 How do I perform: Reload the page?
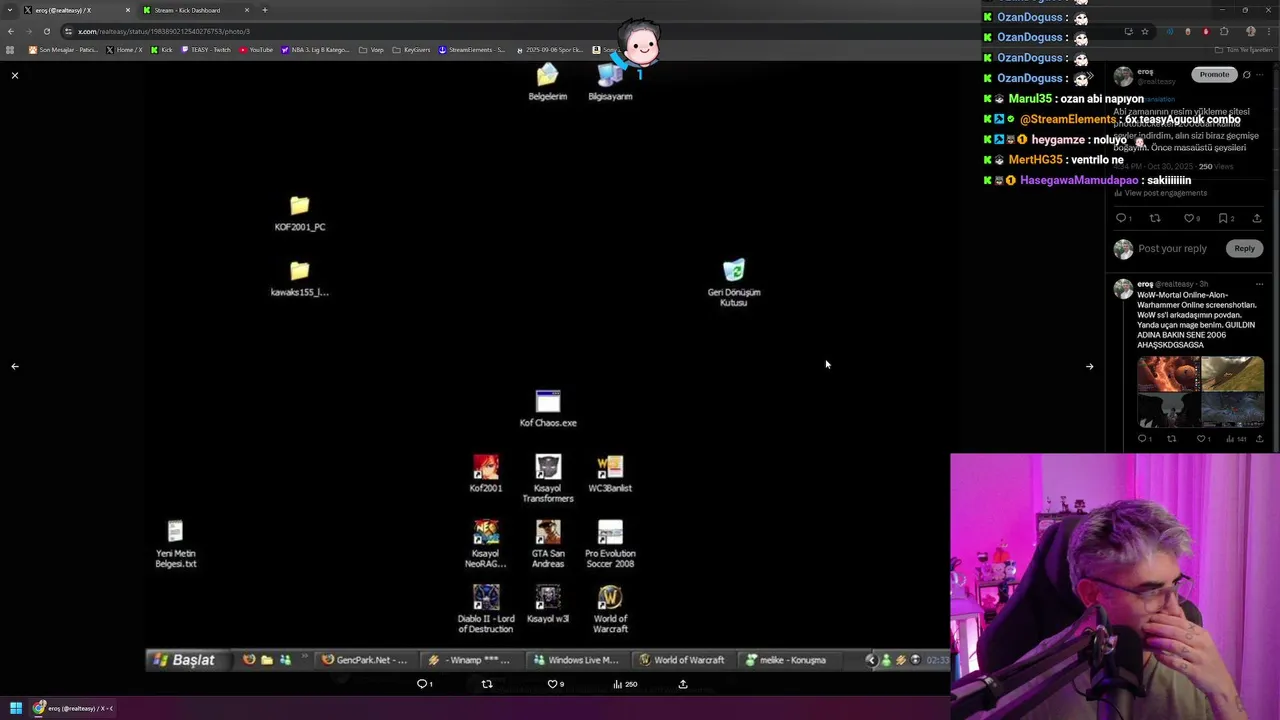(46, 31)
